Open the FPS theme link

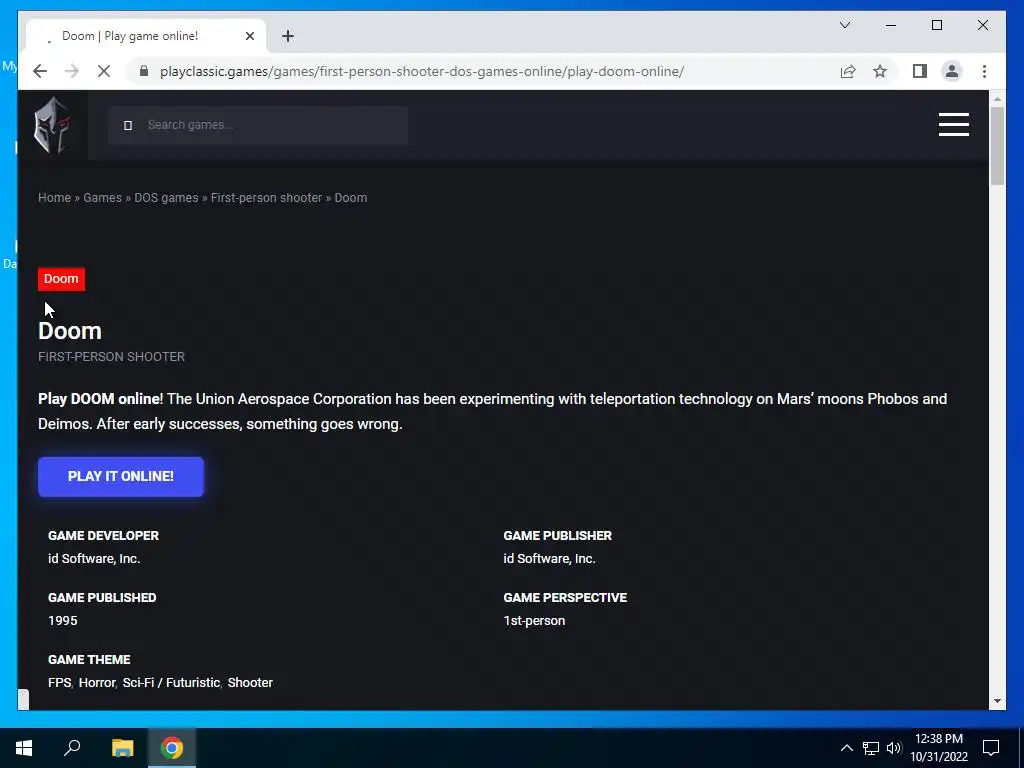[x=59, y=682]
